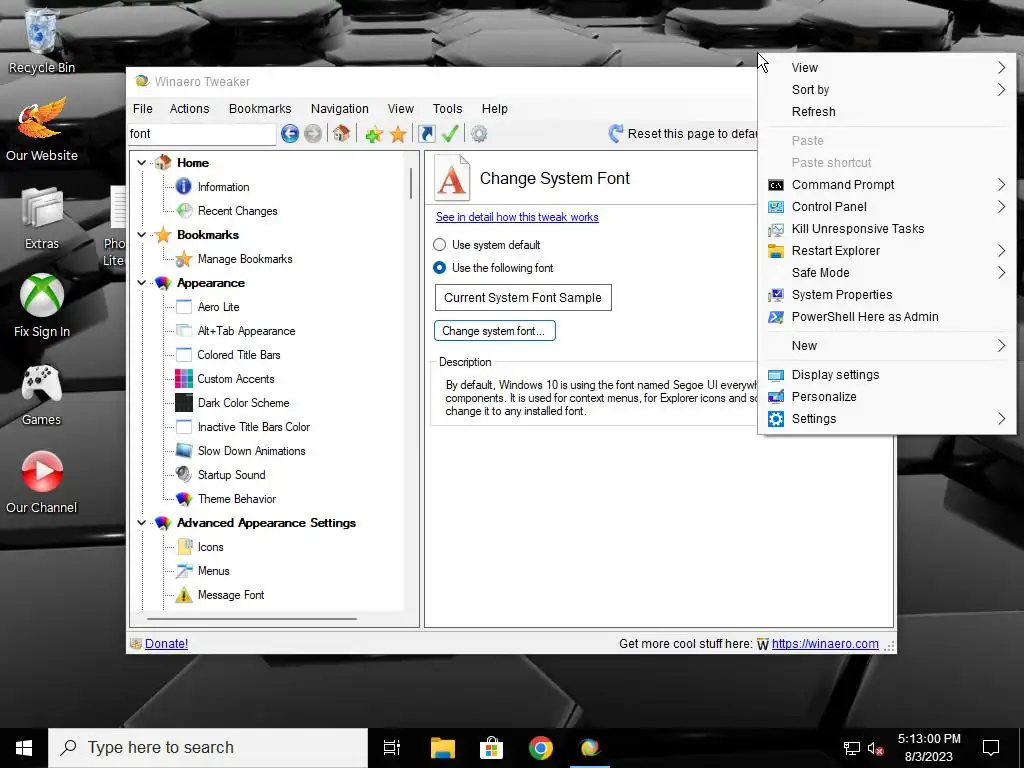This screenshot has width=1024, height=768.
Task: Click the Home toolbar icon
Action: click(x=341, y=134)
